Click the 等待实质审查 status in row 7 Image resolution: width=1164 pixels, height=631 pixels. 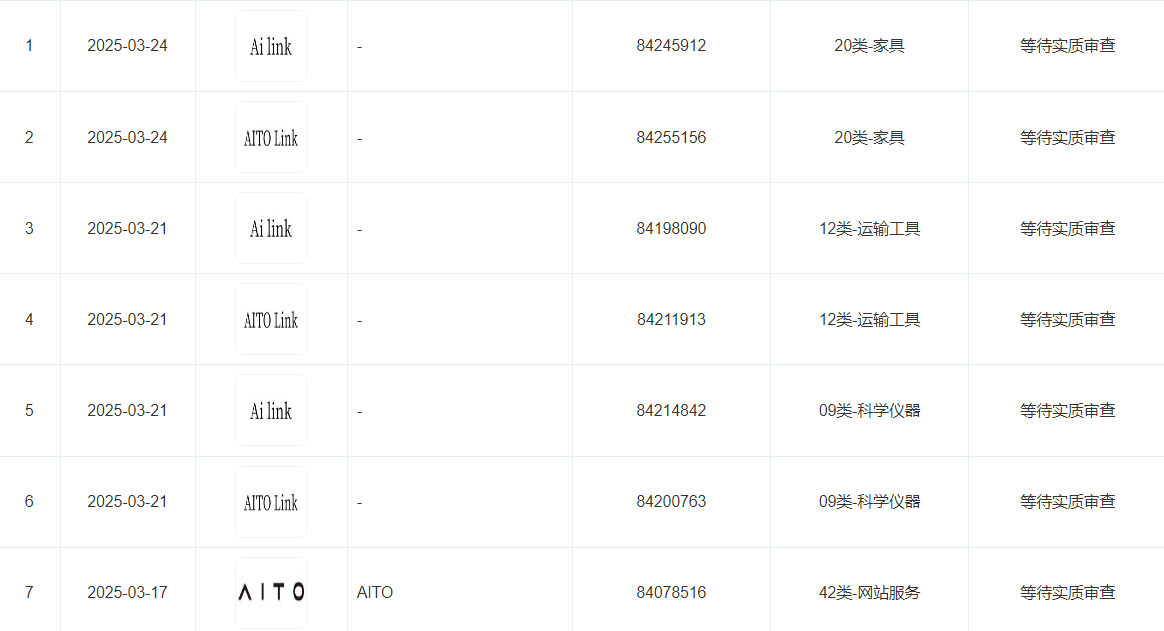[x=1067, y=592]
